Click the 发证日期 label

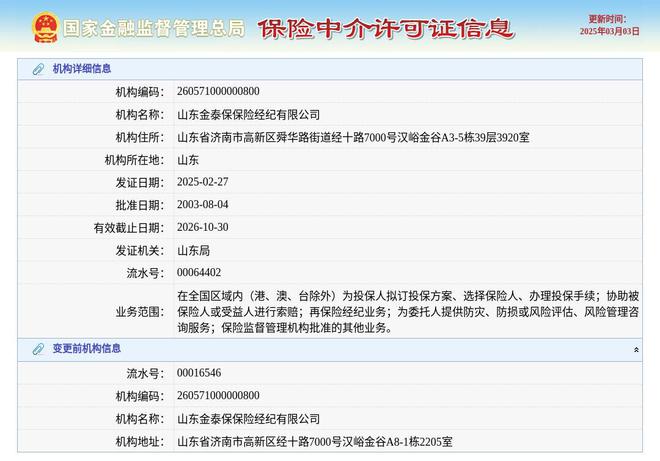[140, 183]
